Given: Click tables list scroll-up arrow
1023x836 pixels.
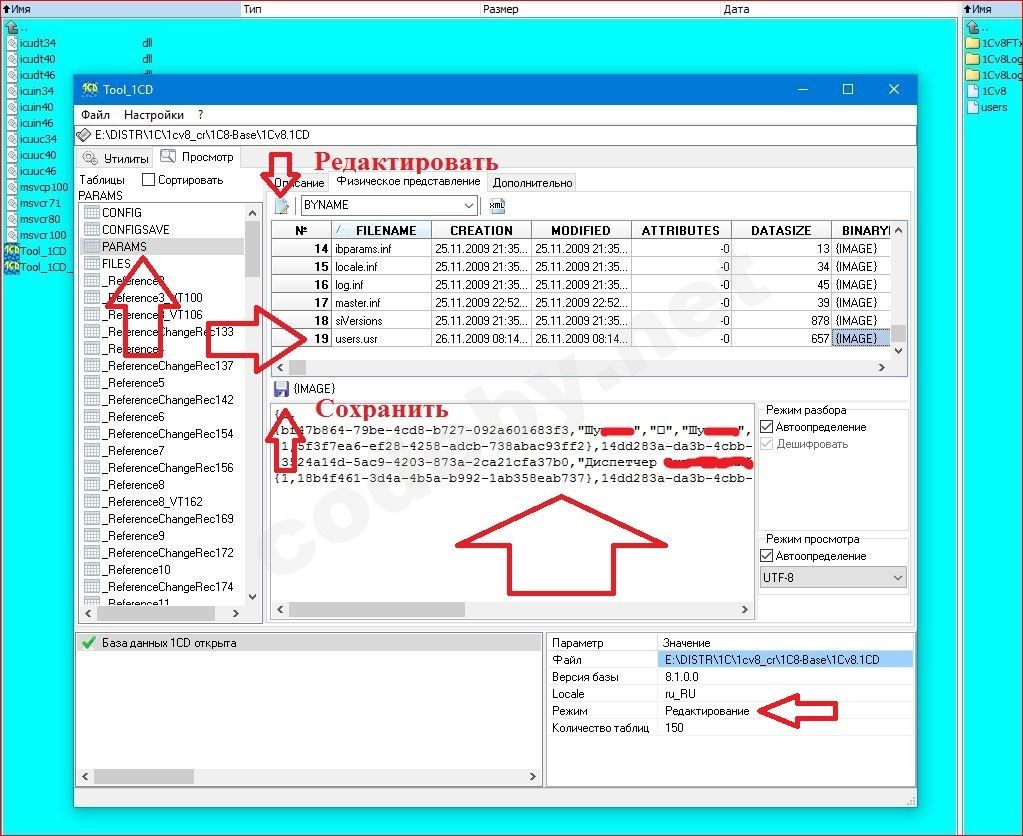Looking at the screenshot, I should pyautogui.click(x=252, y=213).
